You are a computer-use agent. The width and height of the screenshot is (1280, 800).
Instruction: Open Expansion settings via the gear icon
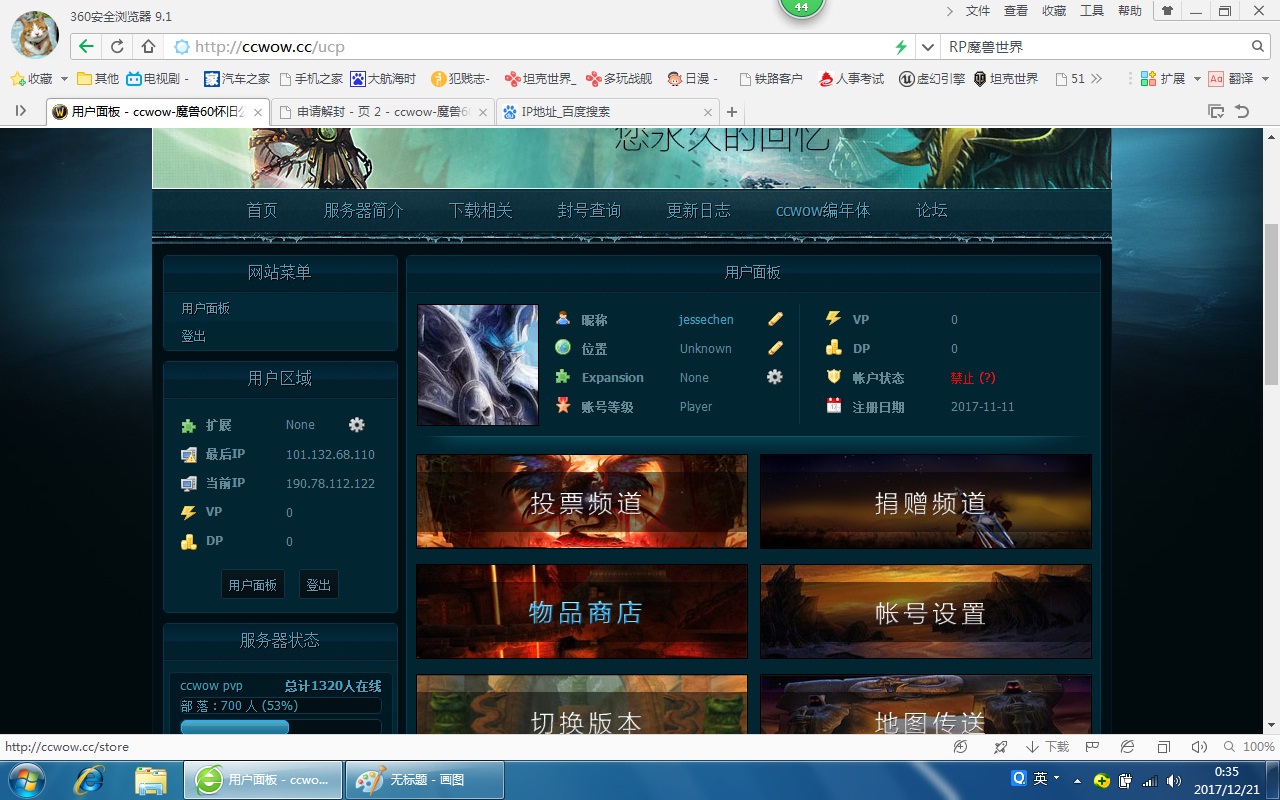[773, 377]
